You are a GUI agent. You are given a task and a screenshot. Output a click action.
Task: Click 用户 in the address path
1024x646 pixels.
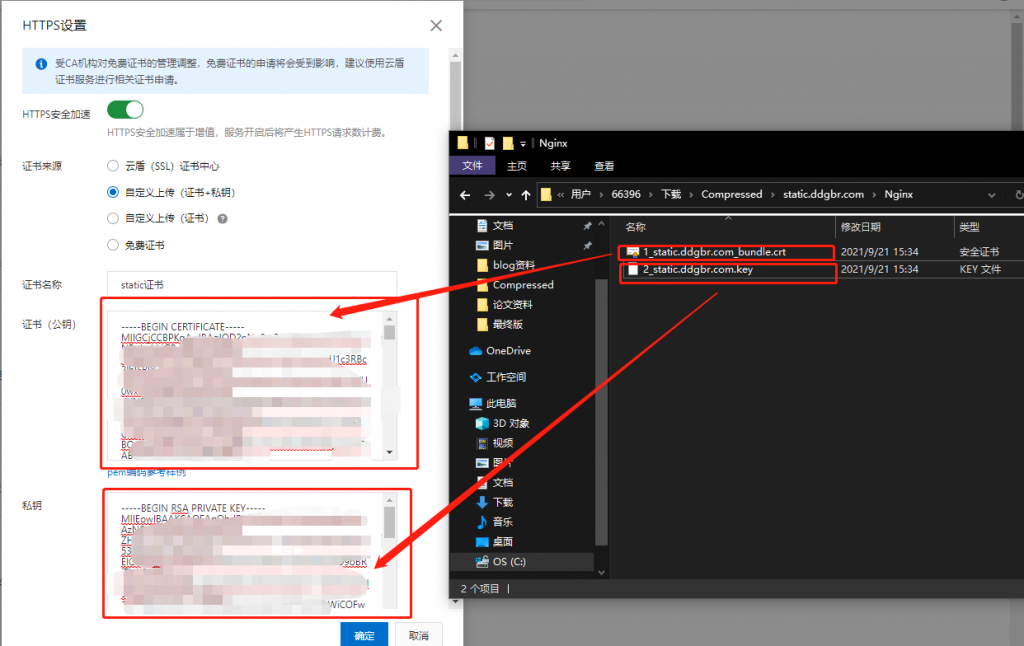pos(581,194)
